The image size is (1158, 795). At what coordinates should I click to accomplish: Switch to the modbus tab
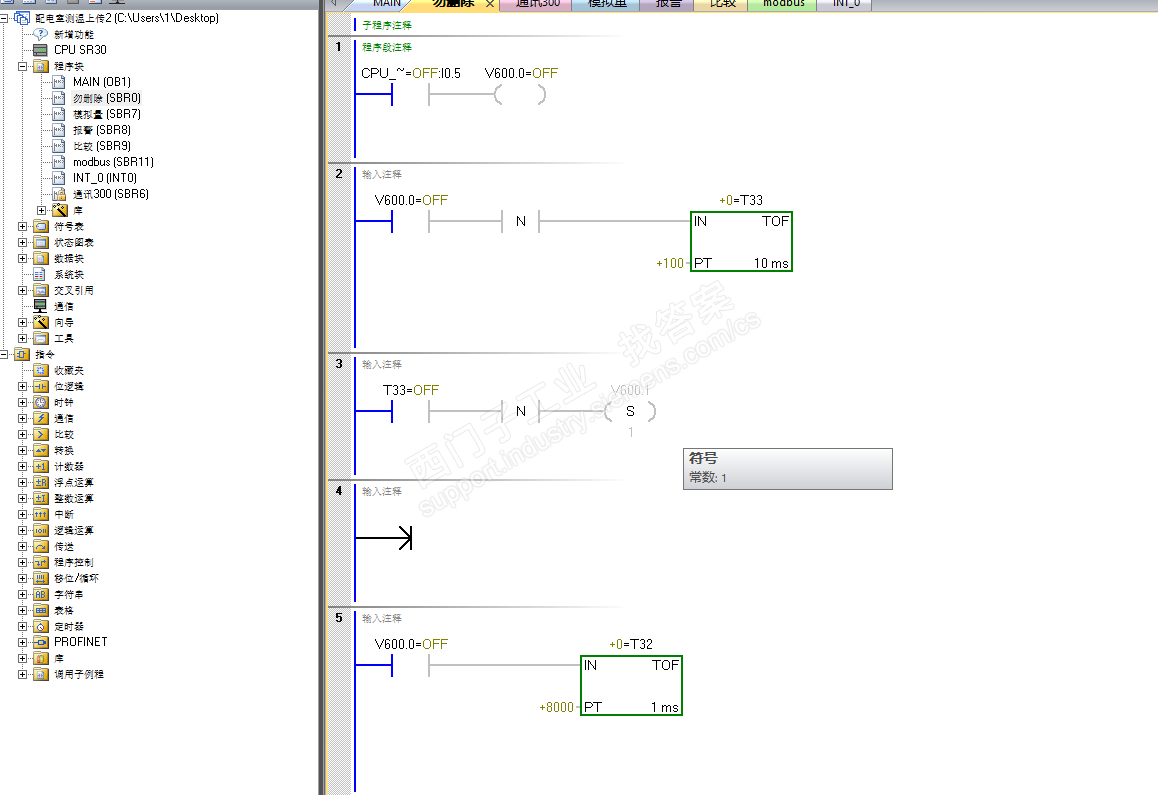pos(784,4)
